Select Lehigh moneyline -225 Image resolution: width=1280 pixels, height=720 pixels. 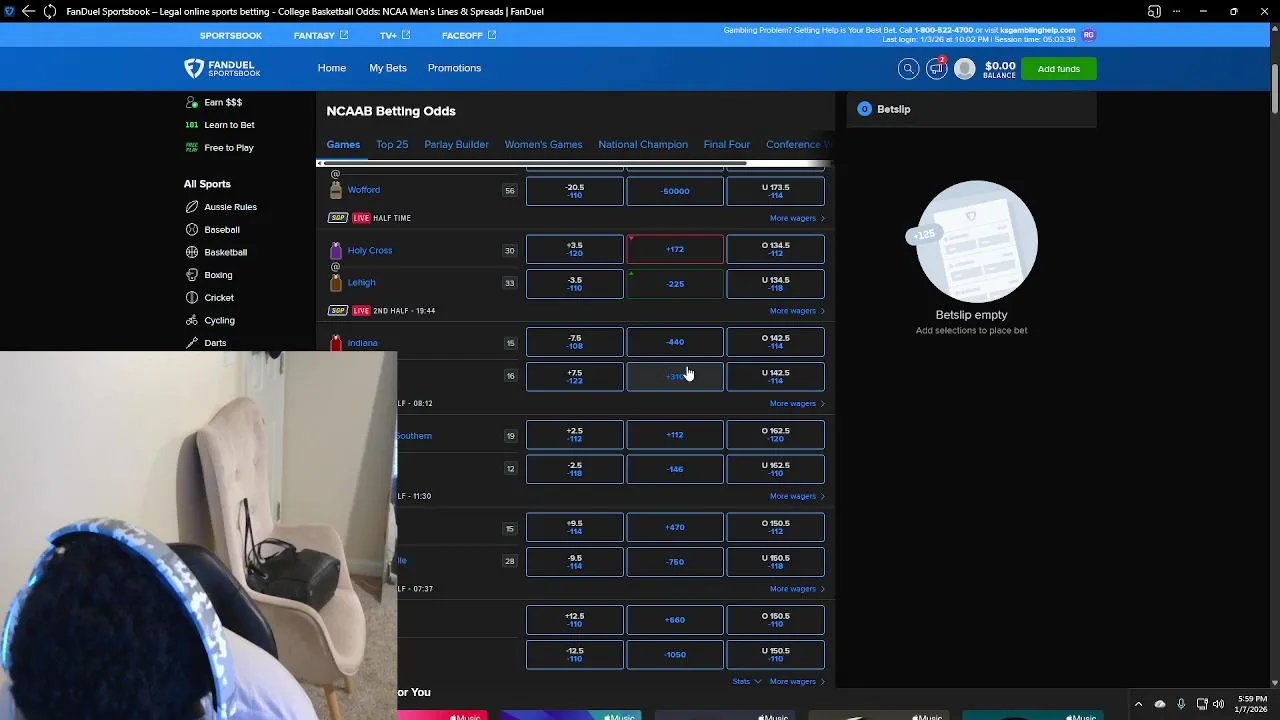tap(675, 284)
